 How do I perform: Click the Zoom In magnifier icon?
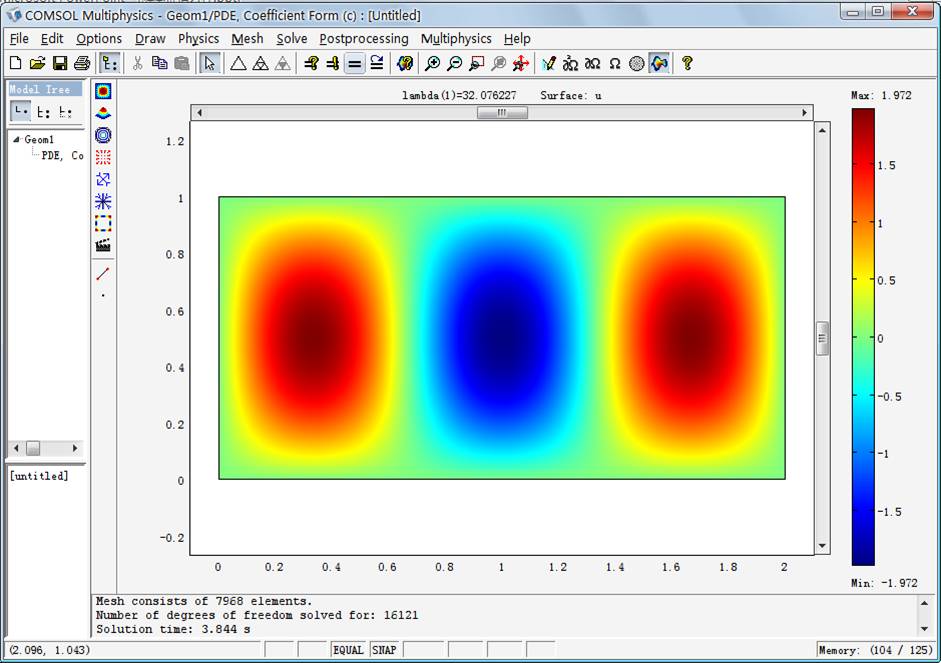click(432, 63)
